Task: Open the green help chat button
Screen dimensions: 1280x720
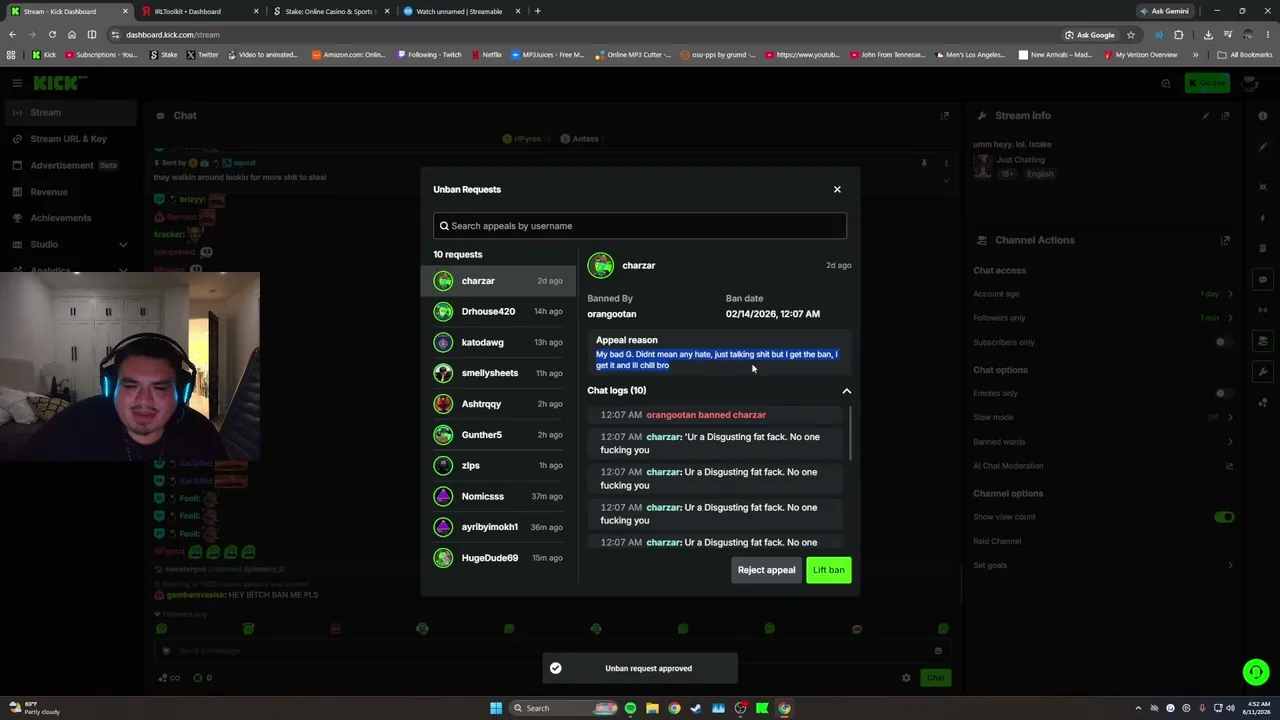Action: click(1256, 672)
